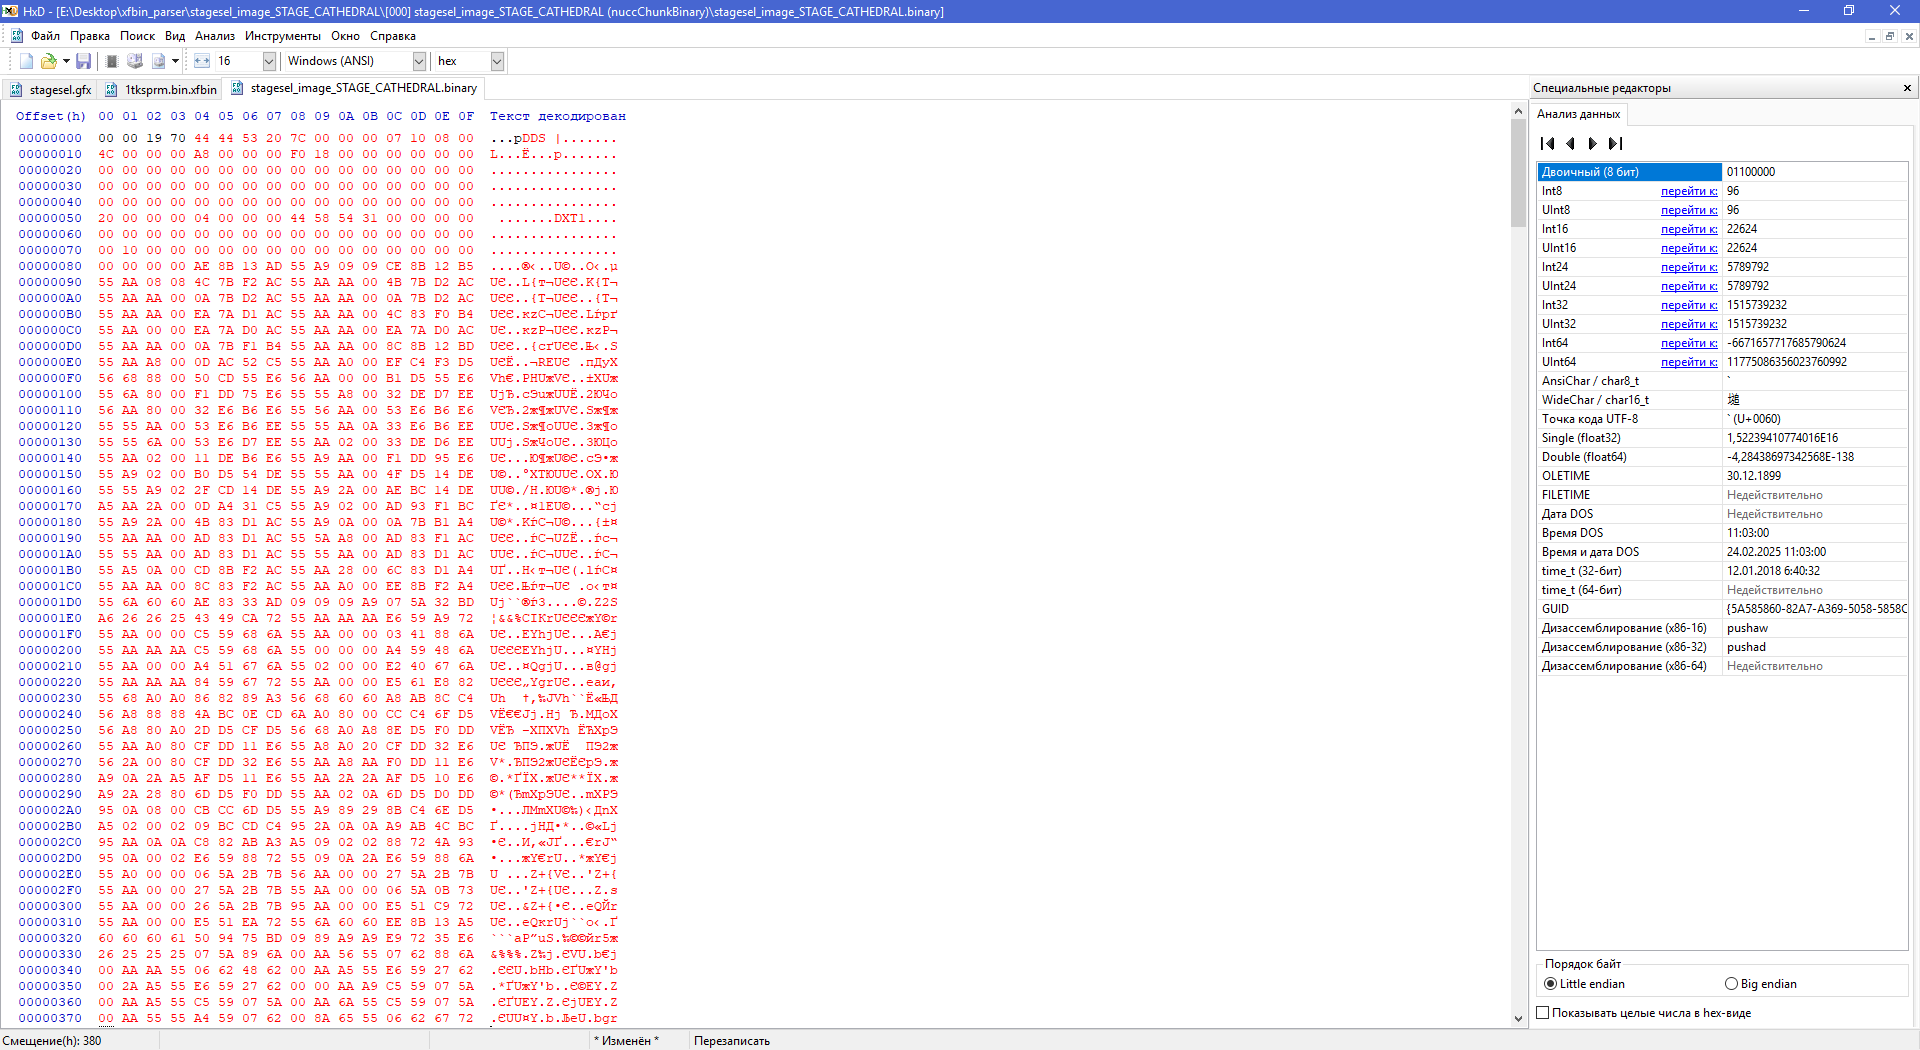Click the hex editor scrollbar down arrow
Screen dimensions: 1920x1050
point(1518,1019)
